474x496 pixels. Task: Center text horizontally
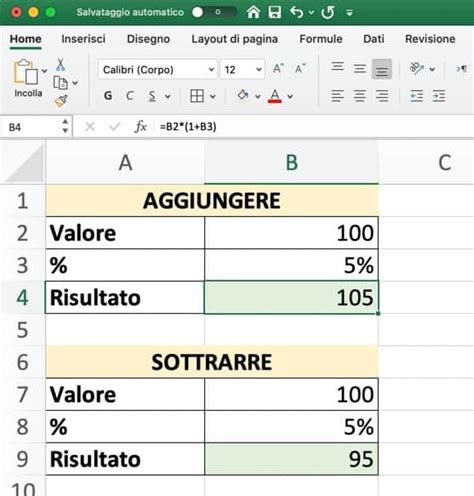tap(360, 96)
